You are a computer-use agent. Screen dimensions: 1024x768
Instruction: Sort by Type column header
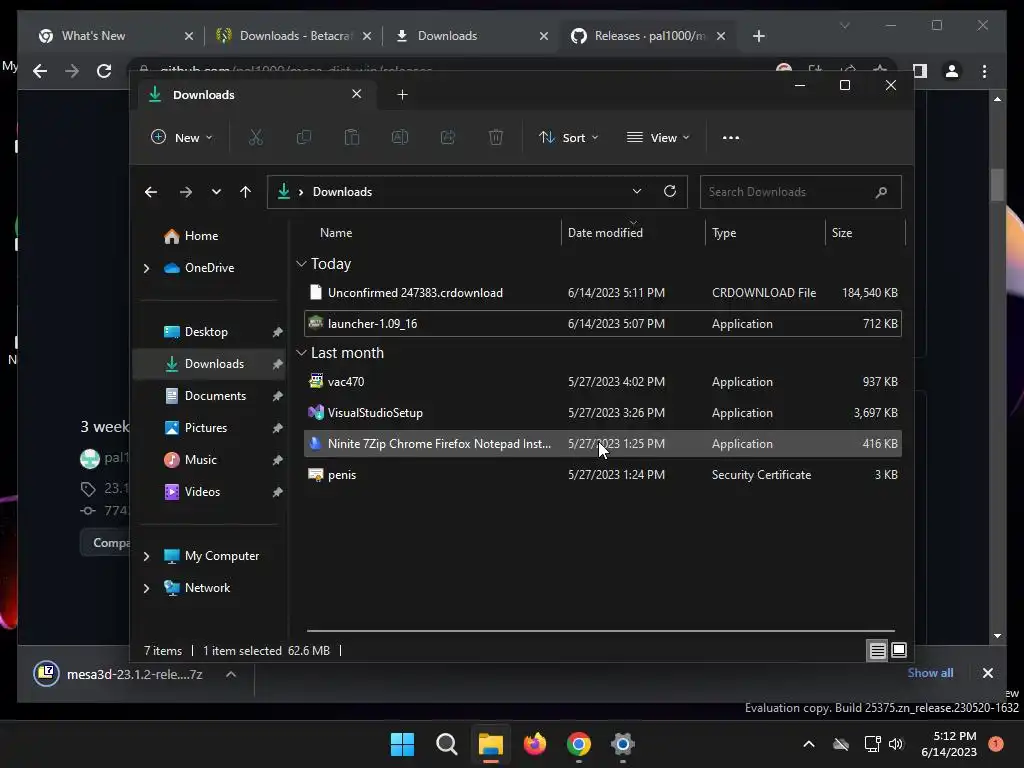click(x=724, y=232)
